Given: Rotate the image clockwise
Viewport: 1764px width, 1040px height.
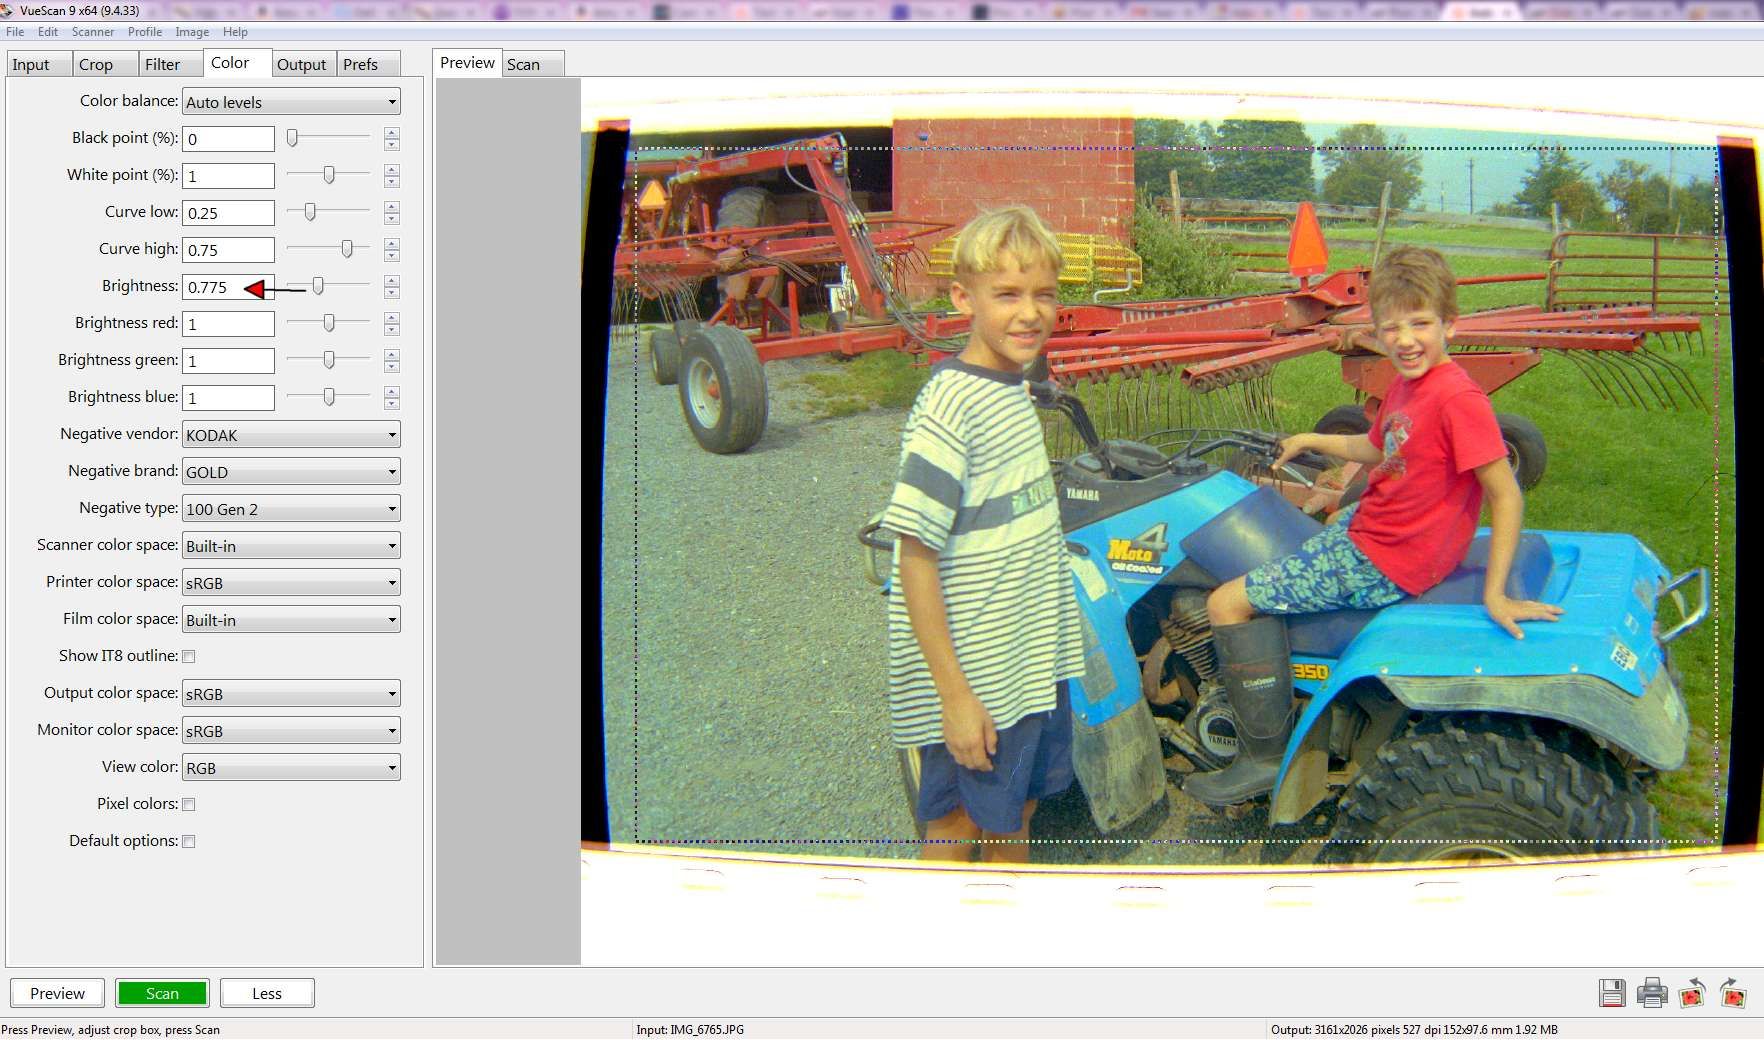Looking at the screenshot, I should (x=1730, y=994).
